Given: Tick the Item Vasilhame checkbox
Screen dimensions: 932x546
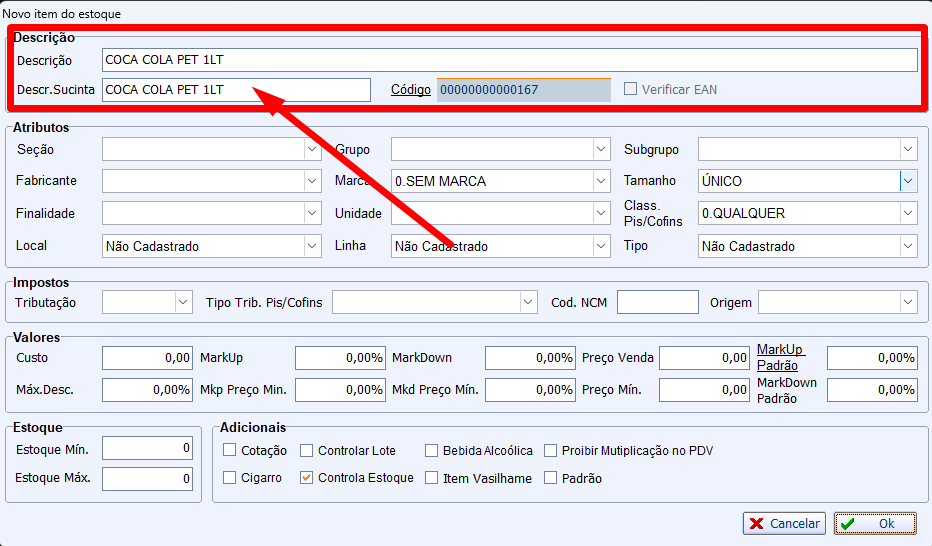Looking at the screenshot, I should click(432, 478).
